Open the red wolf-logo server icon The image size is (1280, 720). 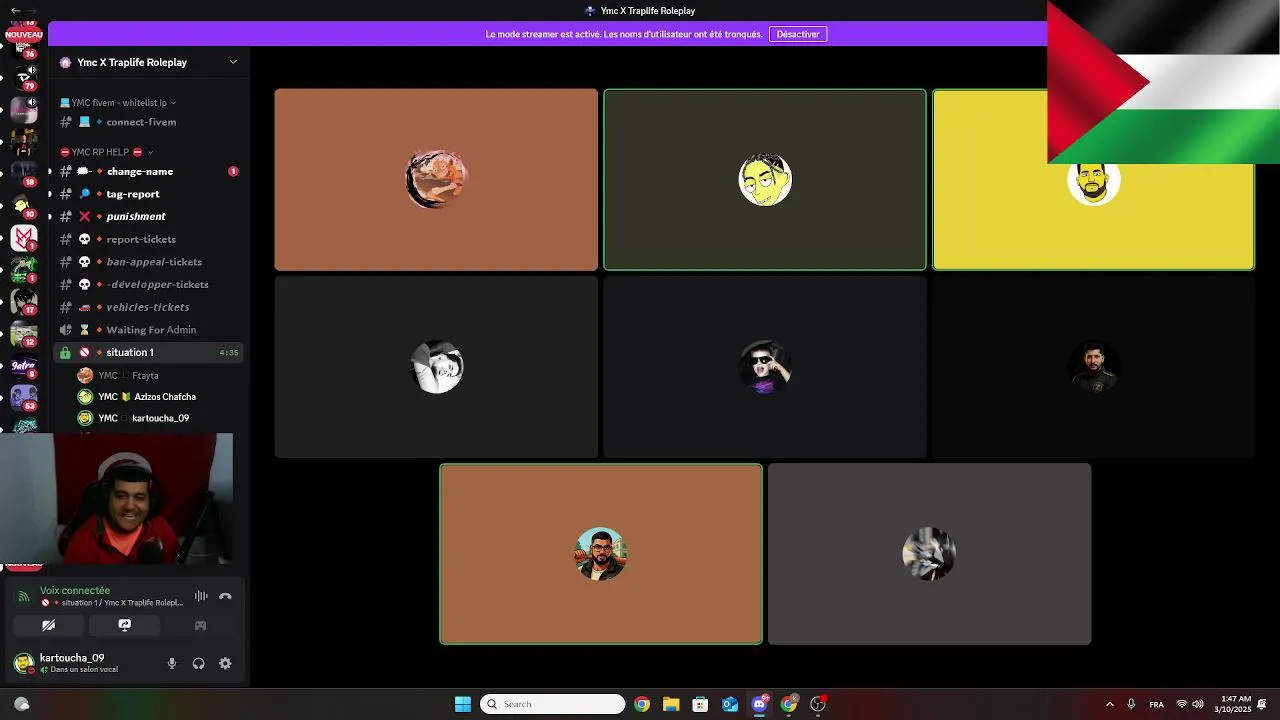pos(24,237)
